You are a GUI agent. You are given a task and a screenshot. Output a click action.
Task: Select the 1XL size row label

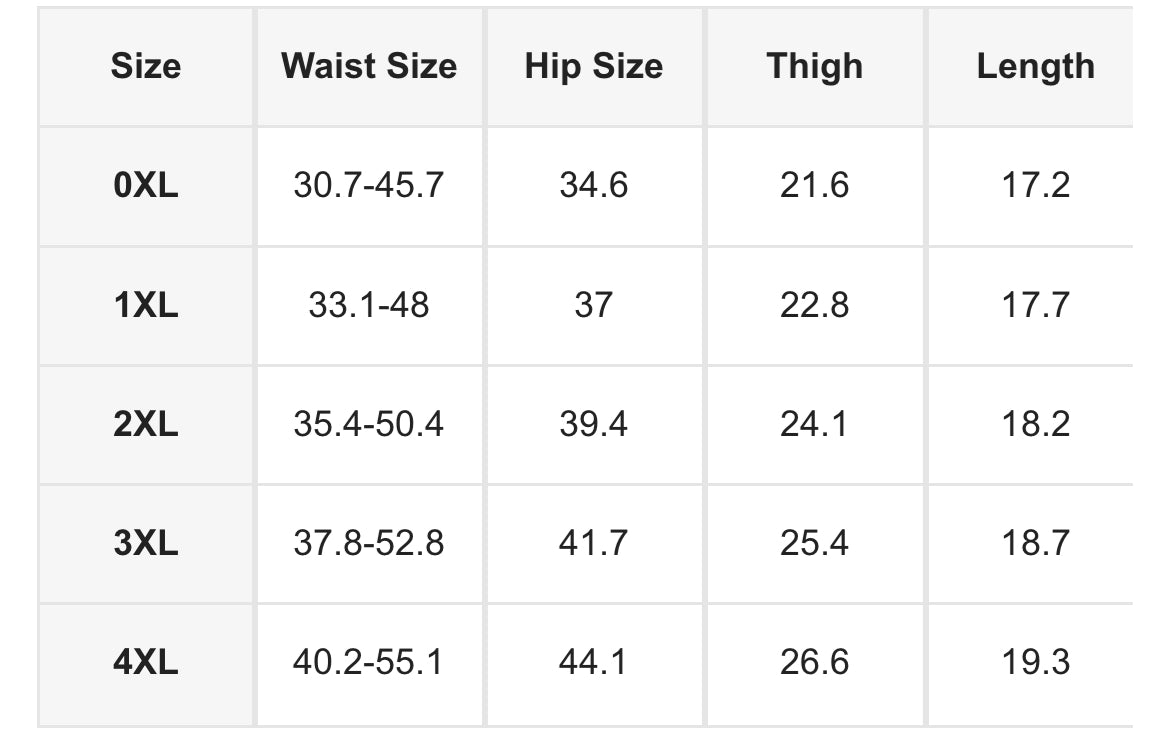146,304
